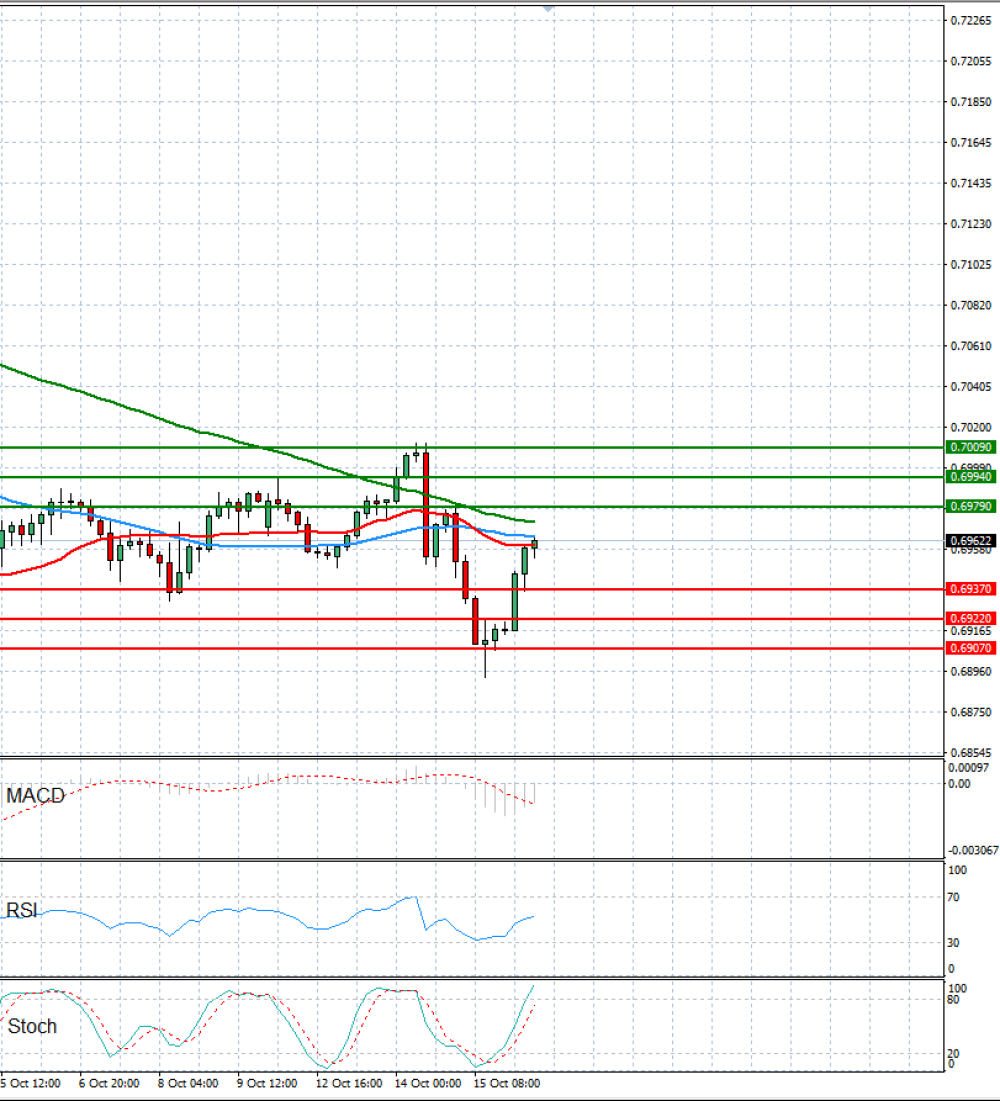
Task: Click the Stoch 80 level scale label
Action: (x=953, y=1000)
